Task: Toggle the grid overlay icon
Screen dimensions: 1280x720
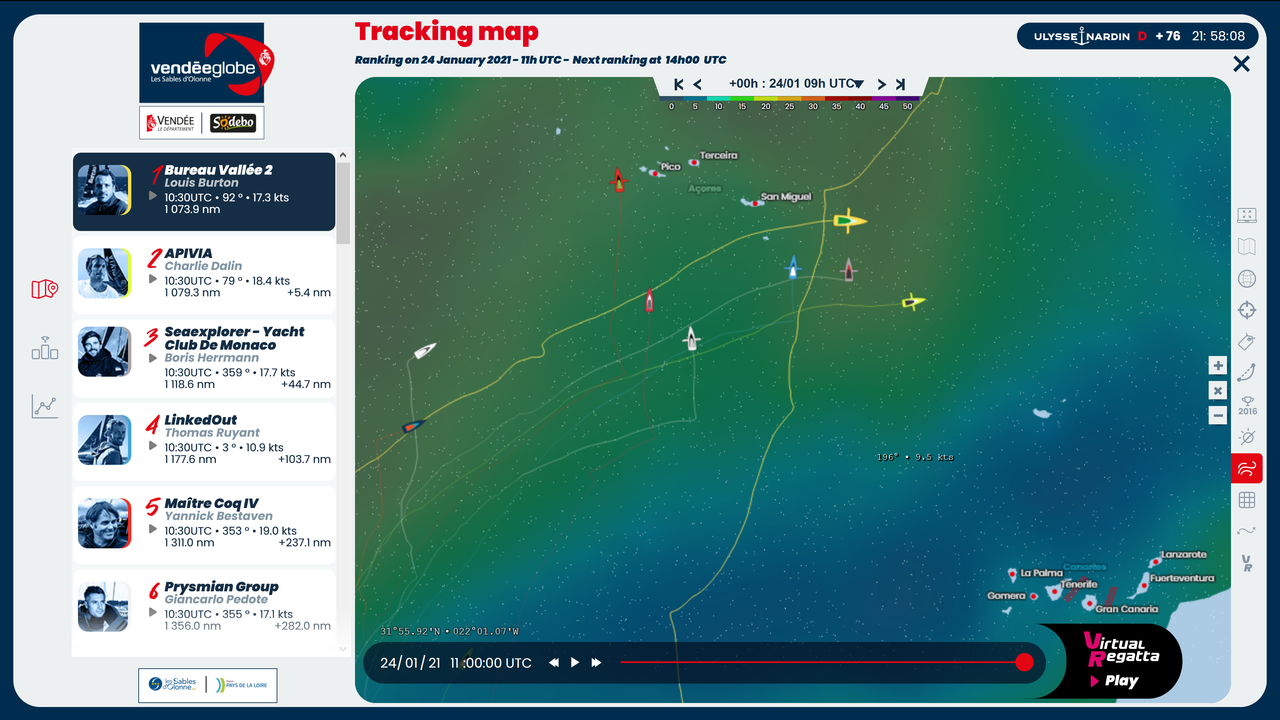Action: tap(1247, 500)
